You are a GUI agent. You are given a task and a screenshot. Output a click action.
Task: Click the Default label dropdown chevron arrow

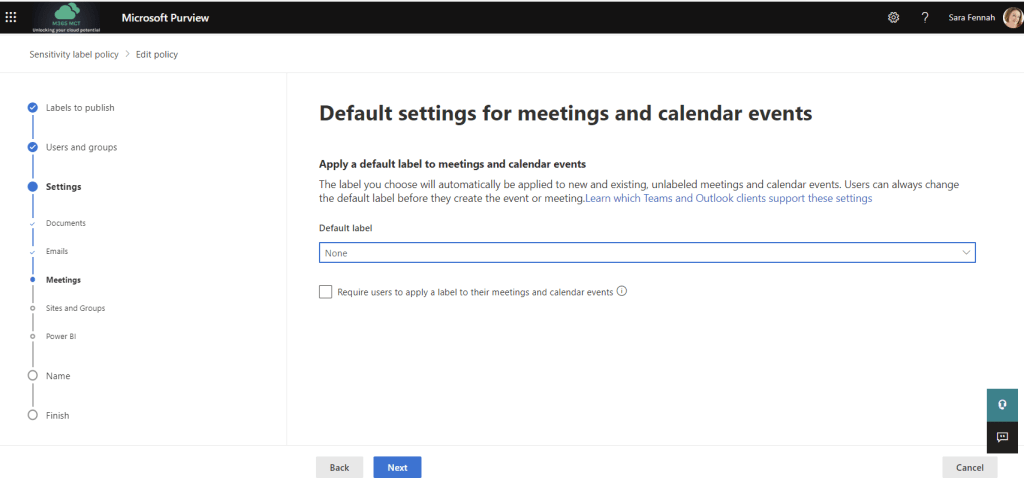[966, 253]
